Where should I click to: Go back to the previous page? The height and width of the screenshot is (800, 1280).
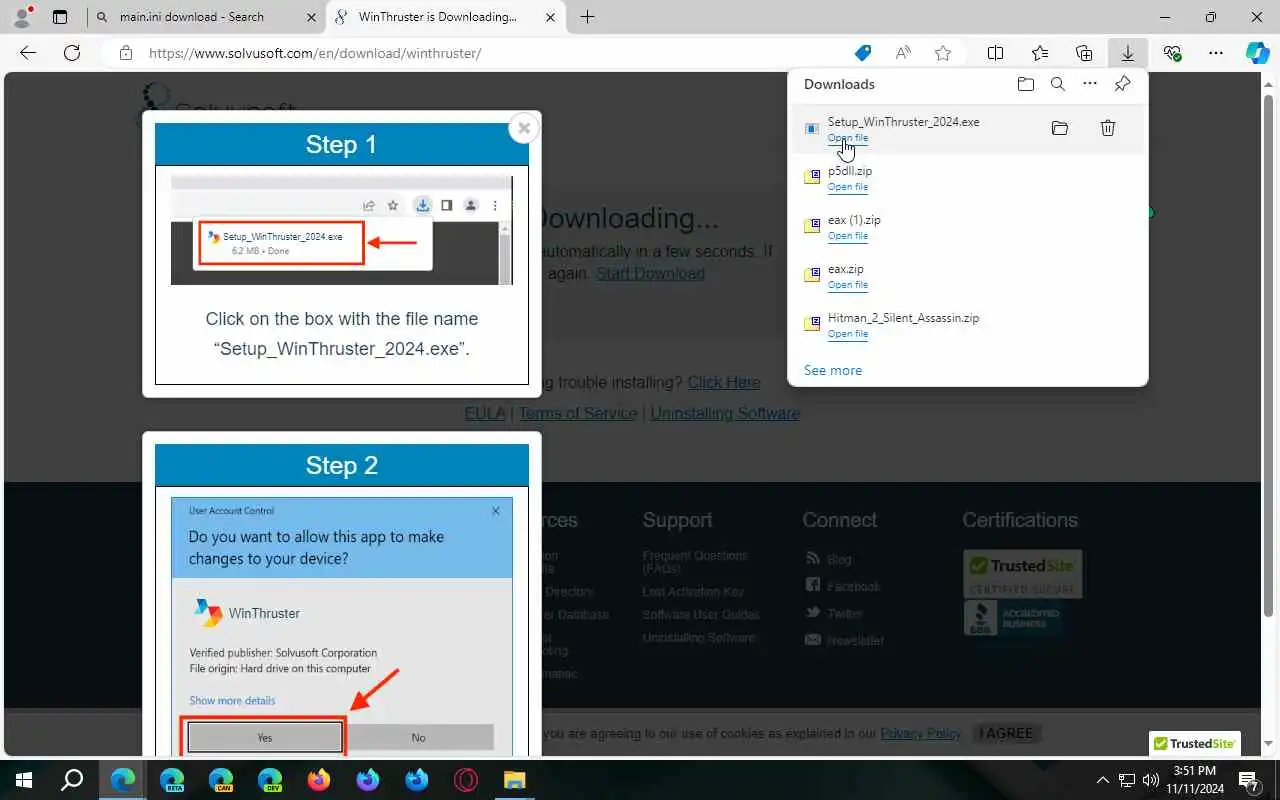point(28,53)
